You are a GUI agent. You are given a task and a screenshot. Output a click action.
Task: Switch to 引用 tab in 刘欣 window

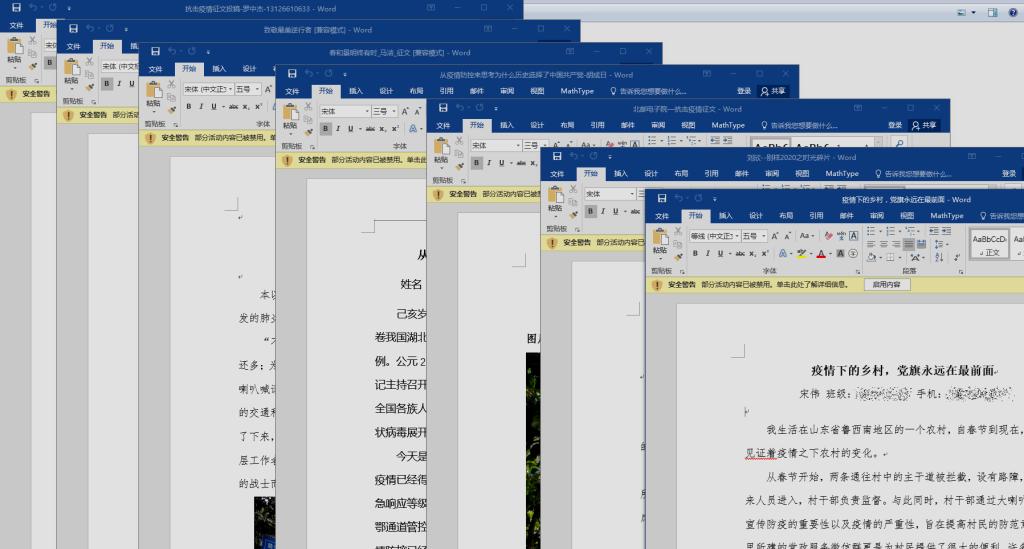click(x=711, y=173)
